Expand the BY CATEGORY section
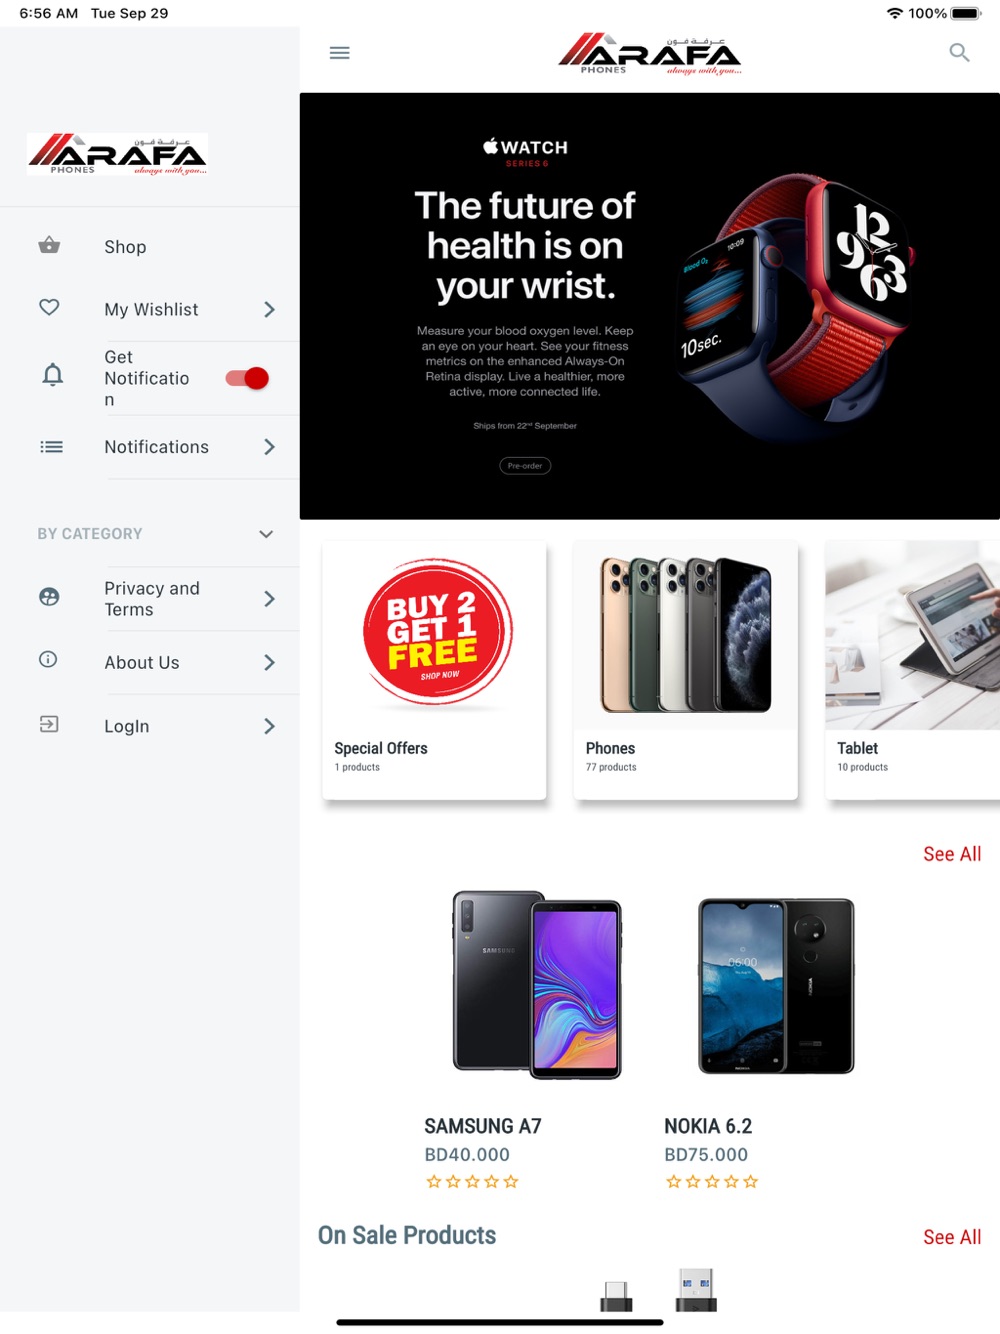This screenshot has width=1000, height=1334. click(x=266, y=534)
